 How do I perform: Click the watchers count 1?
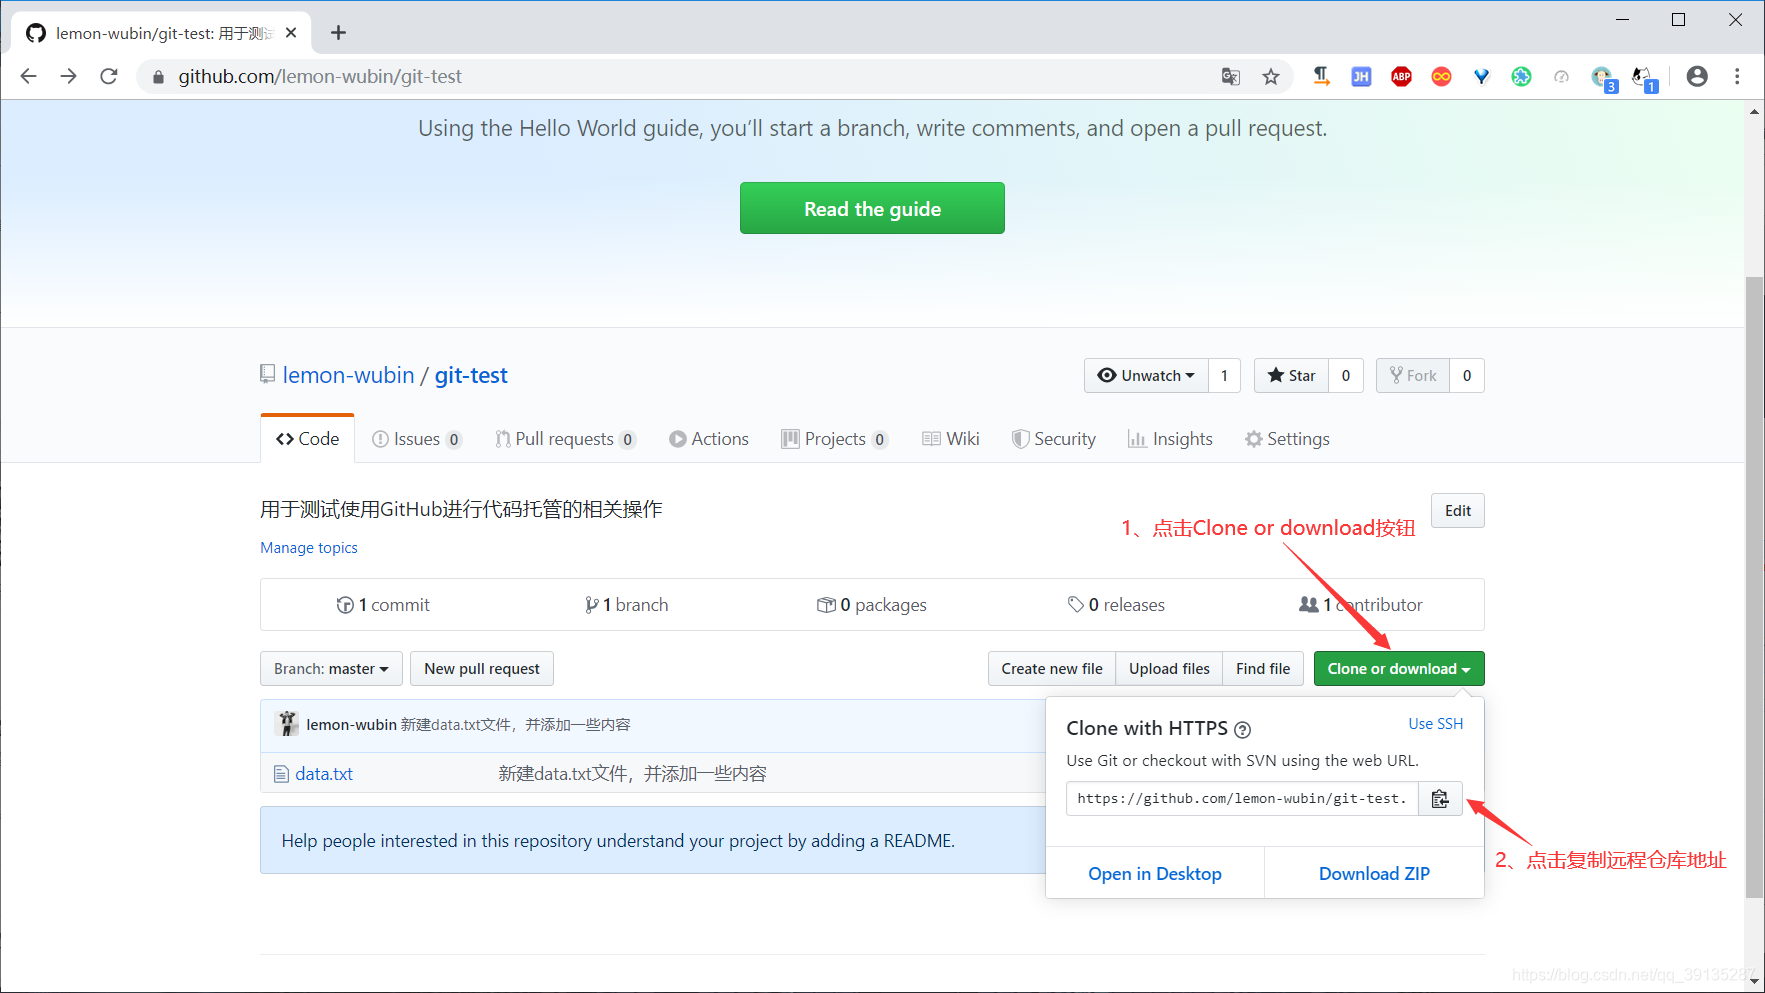[1224, 375]
